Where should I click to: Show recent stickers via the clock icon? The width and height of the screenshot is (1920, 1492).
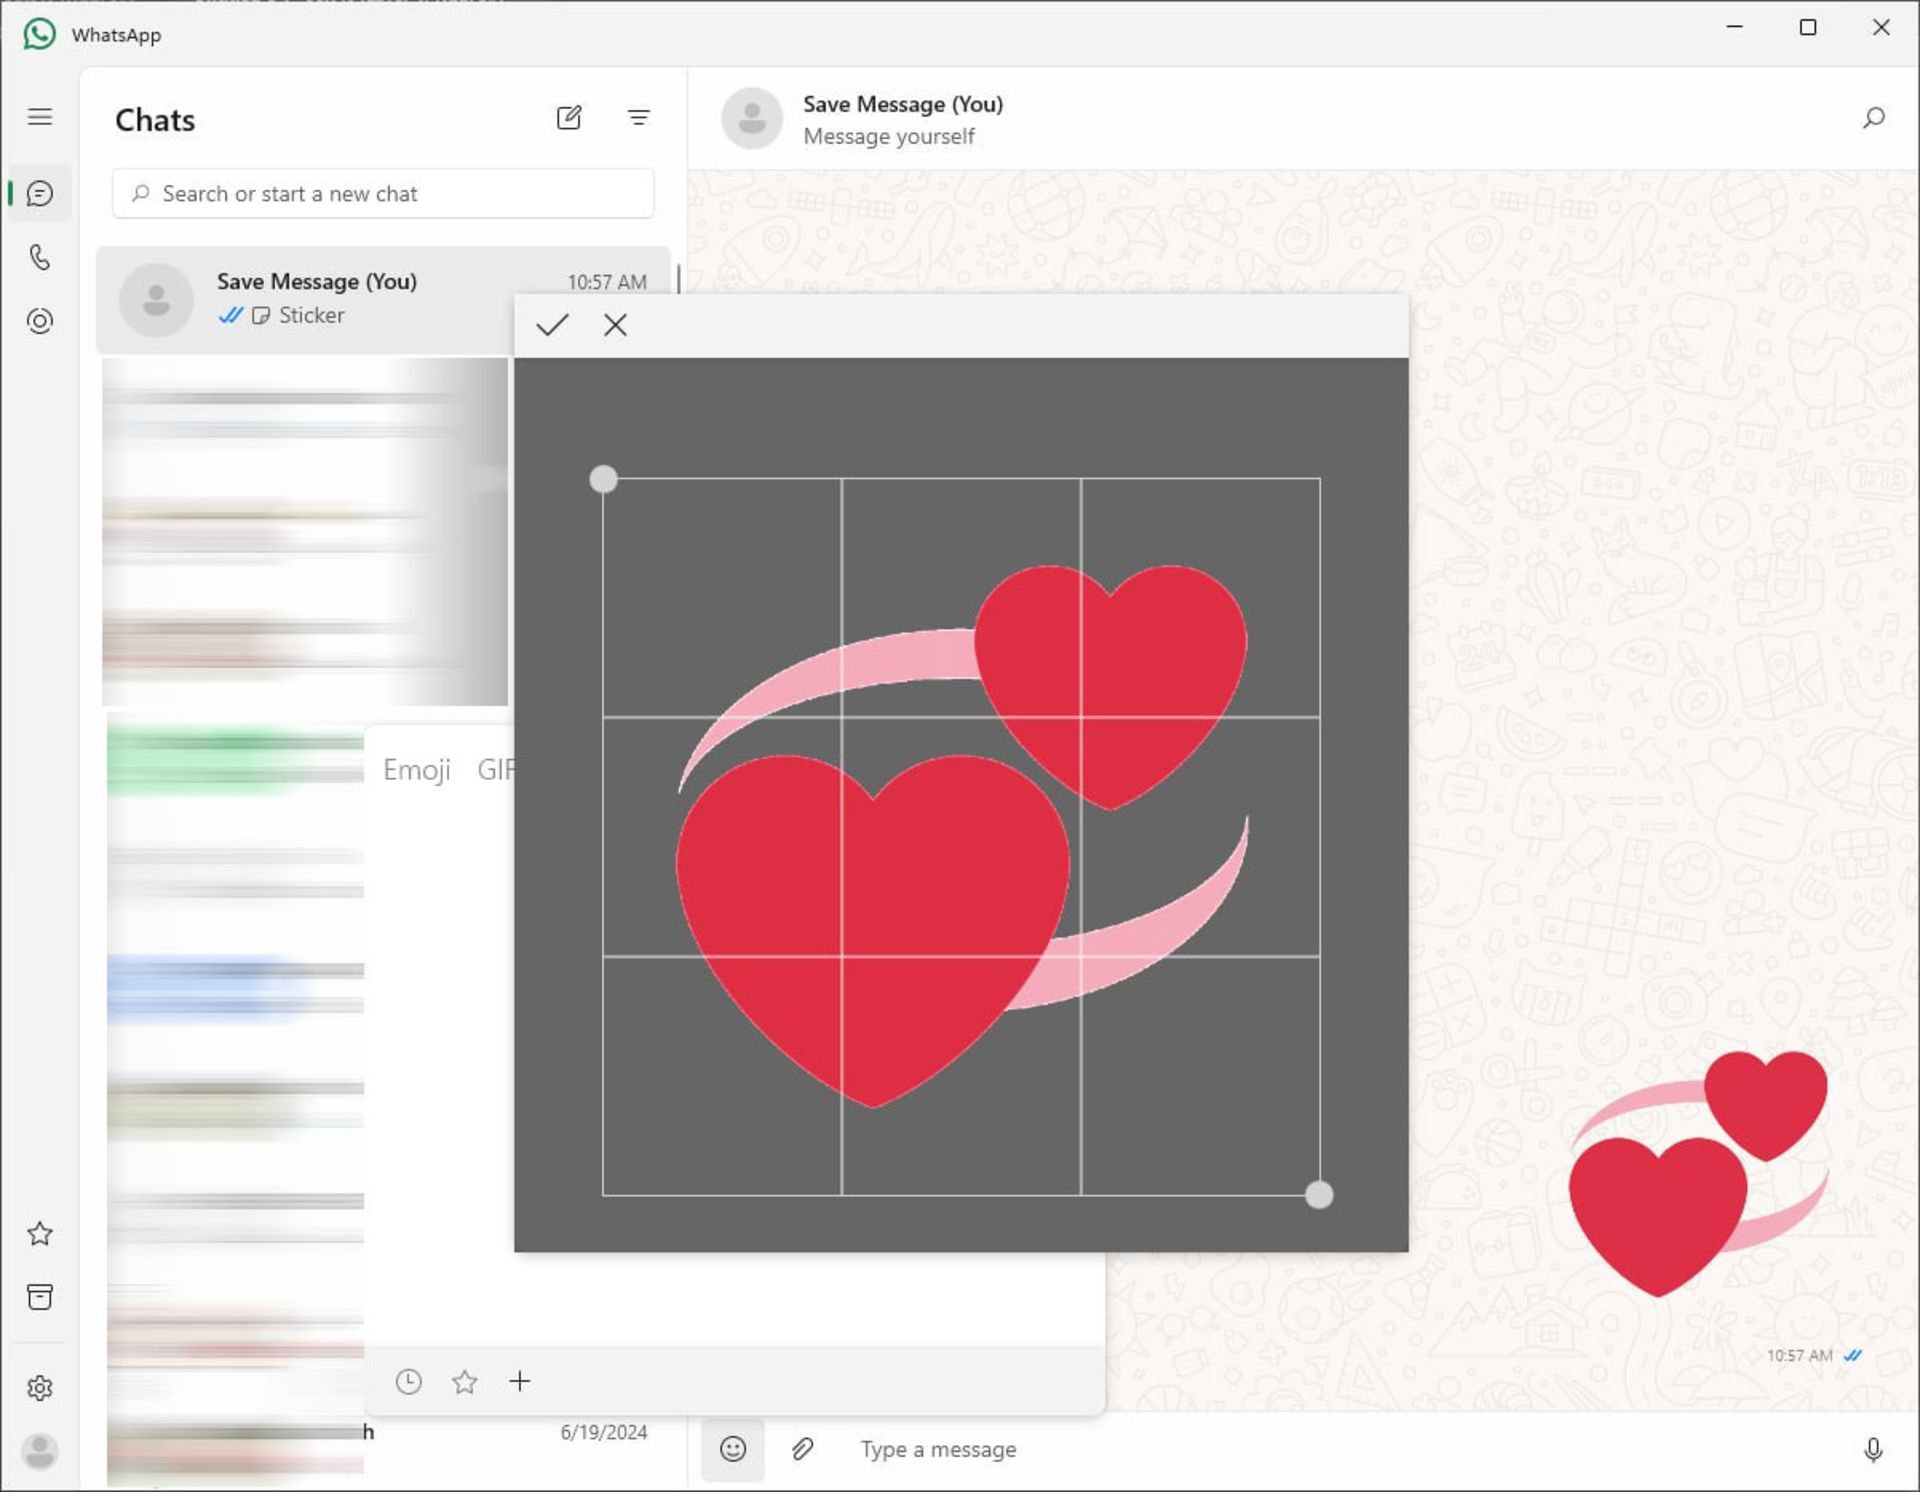(x=408, y=1382)
